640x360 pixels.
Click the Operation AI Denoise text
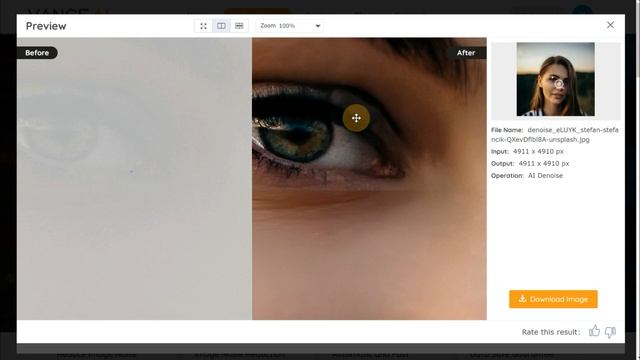(x=527, y=176)
